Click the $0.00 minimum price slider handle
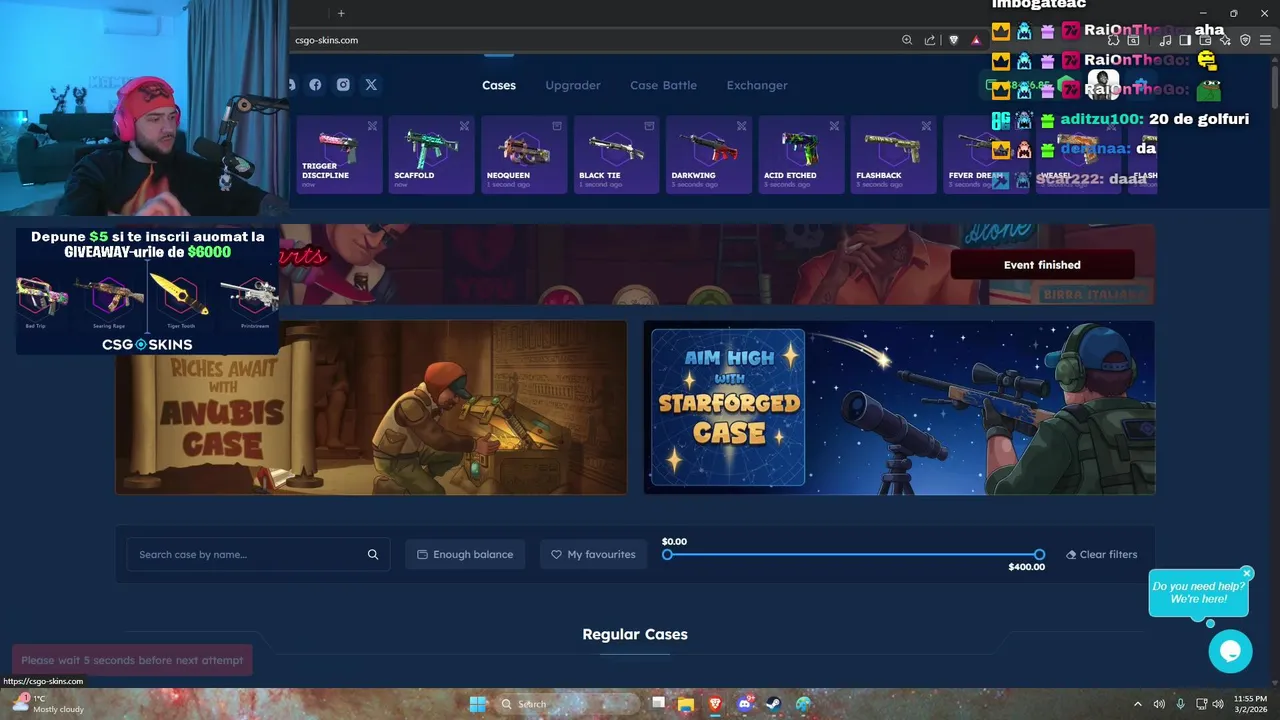This screenshot has width=1280, height=720. [667, 554]
